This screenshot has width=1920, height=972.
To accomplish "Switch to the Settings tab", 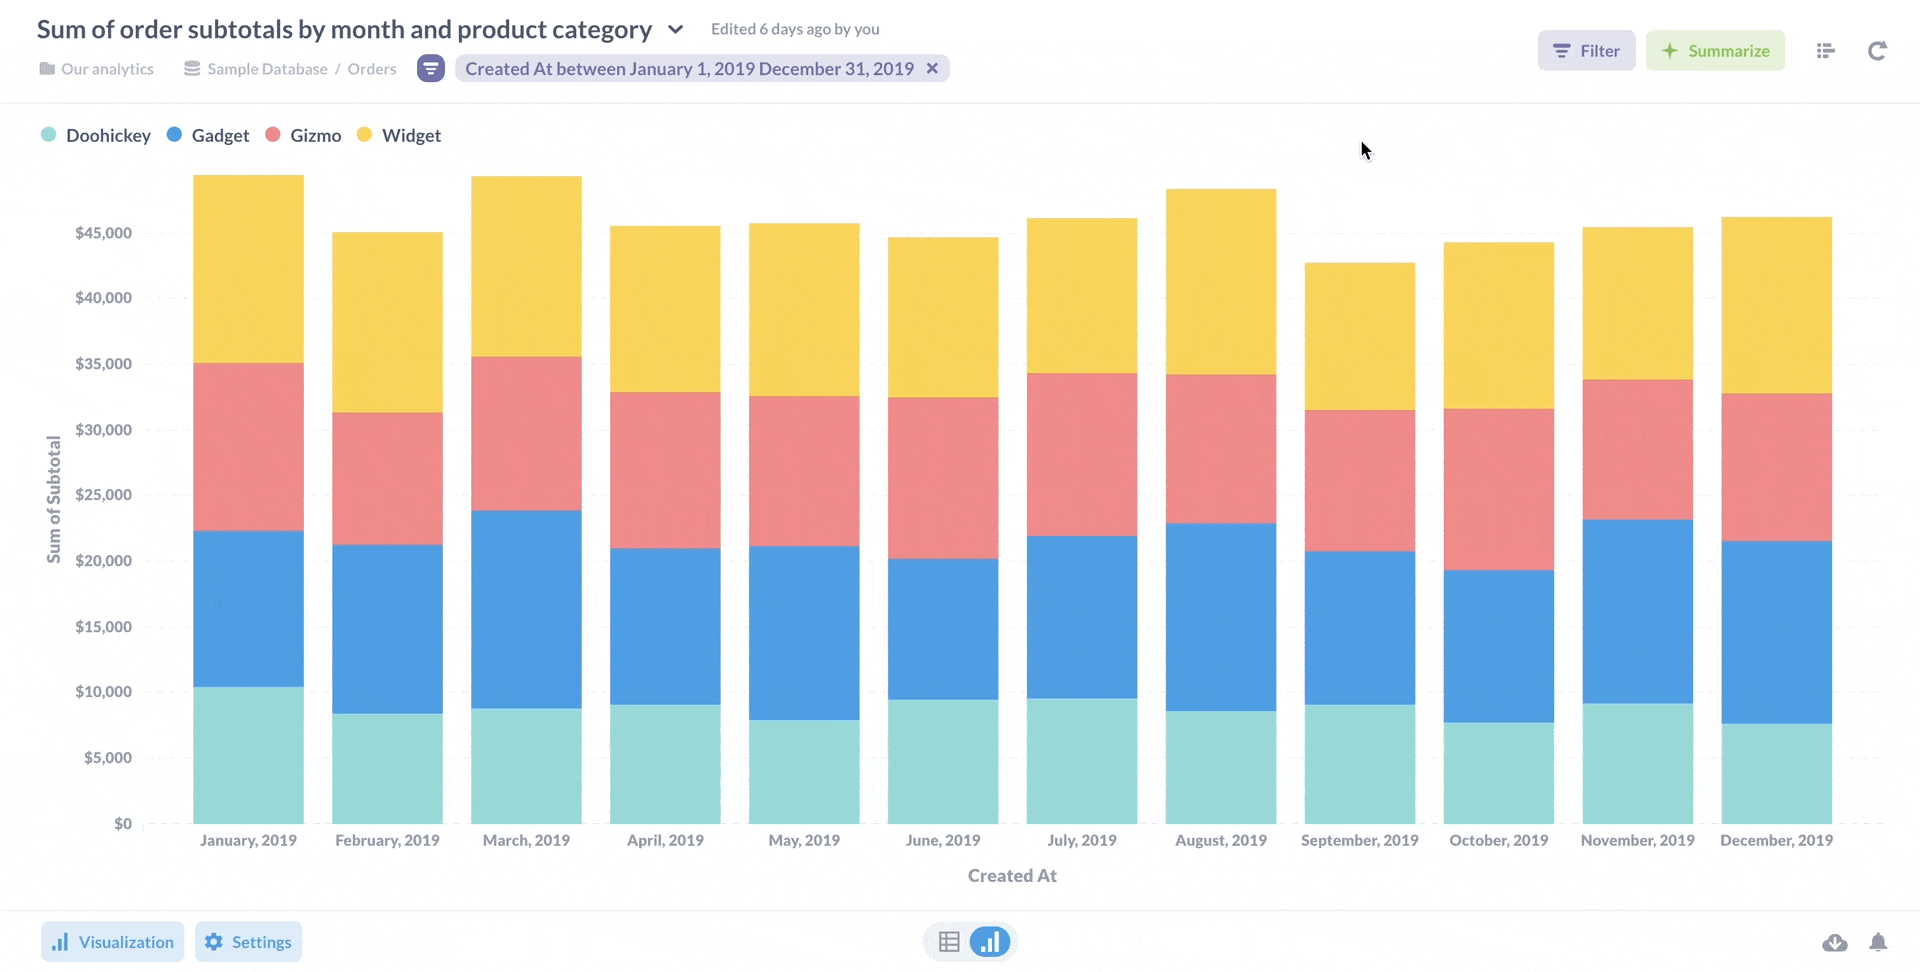I will click(x=248, y=941).
